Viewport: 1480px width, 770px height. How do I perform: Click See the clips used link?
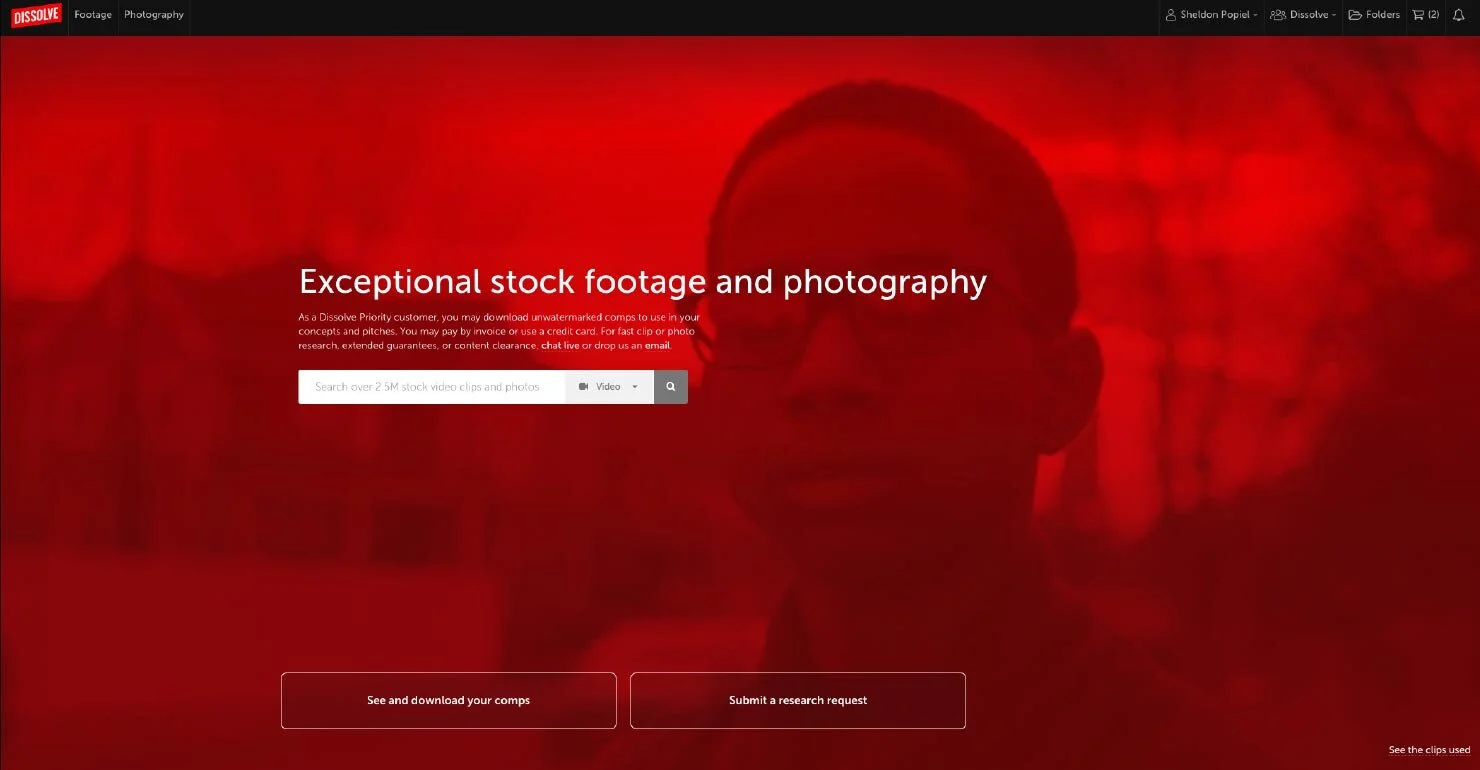[x=1429, y=750]
